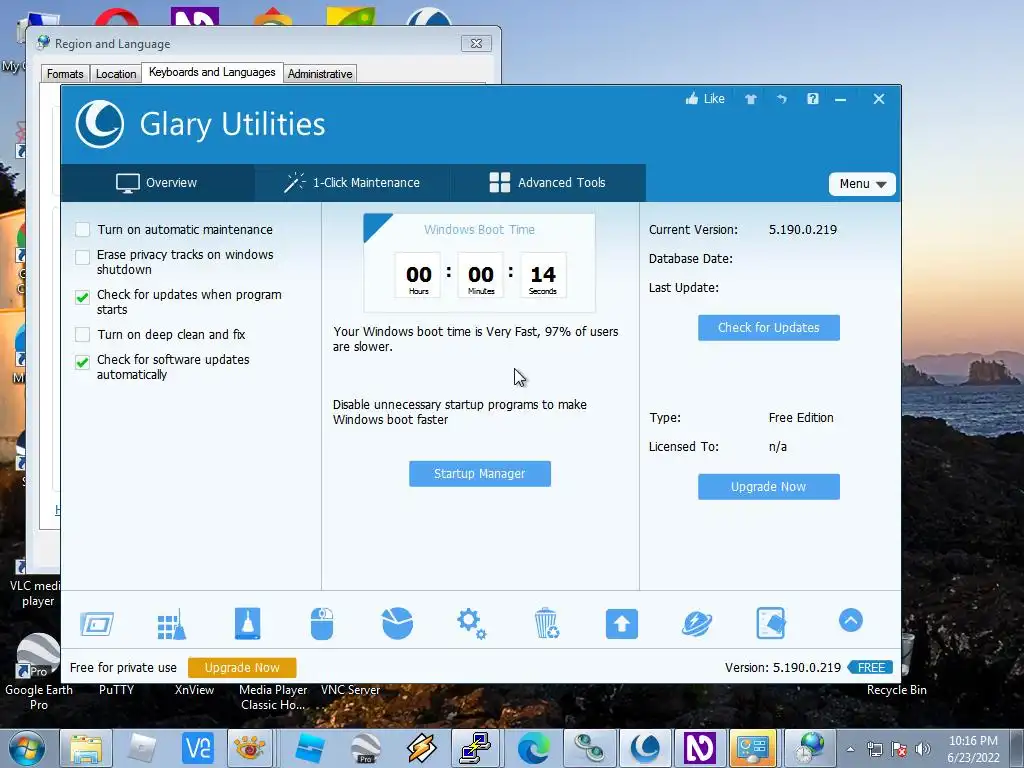Click the Check for Updates button
The width and height of the screenshot is (1024, 768).
(x=769, y=328)
